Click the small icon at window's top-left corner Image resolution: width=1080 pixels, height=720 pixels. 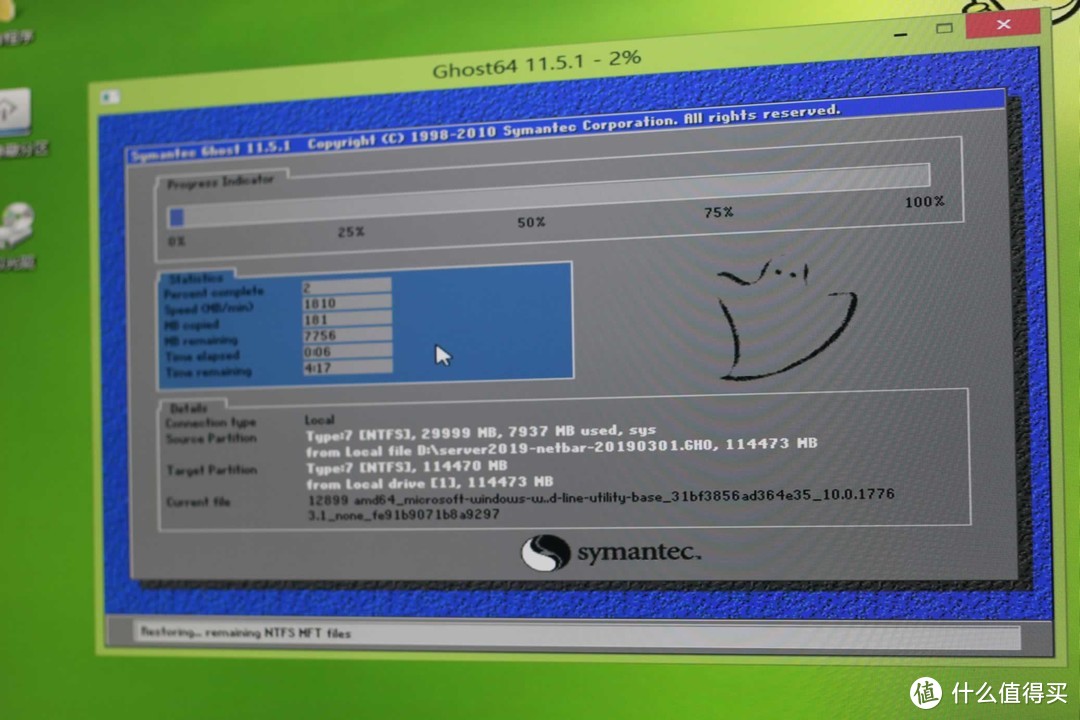pyautogui.click(x=110, y=97)
